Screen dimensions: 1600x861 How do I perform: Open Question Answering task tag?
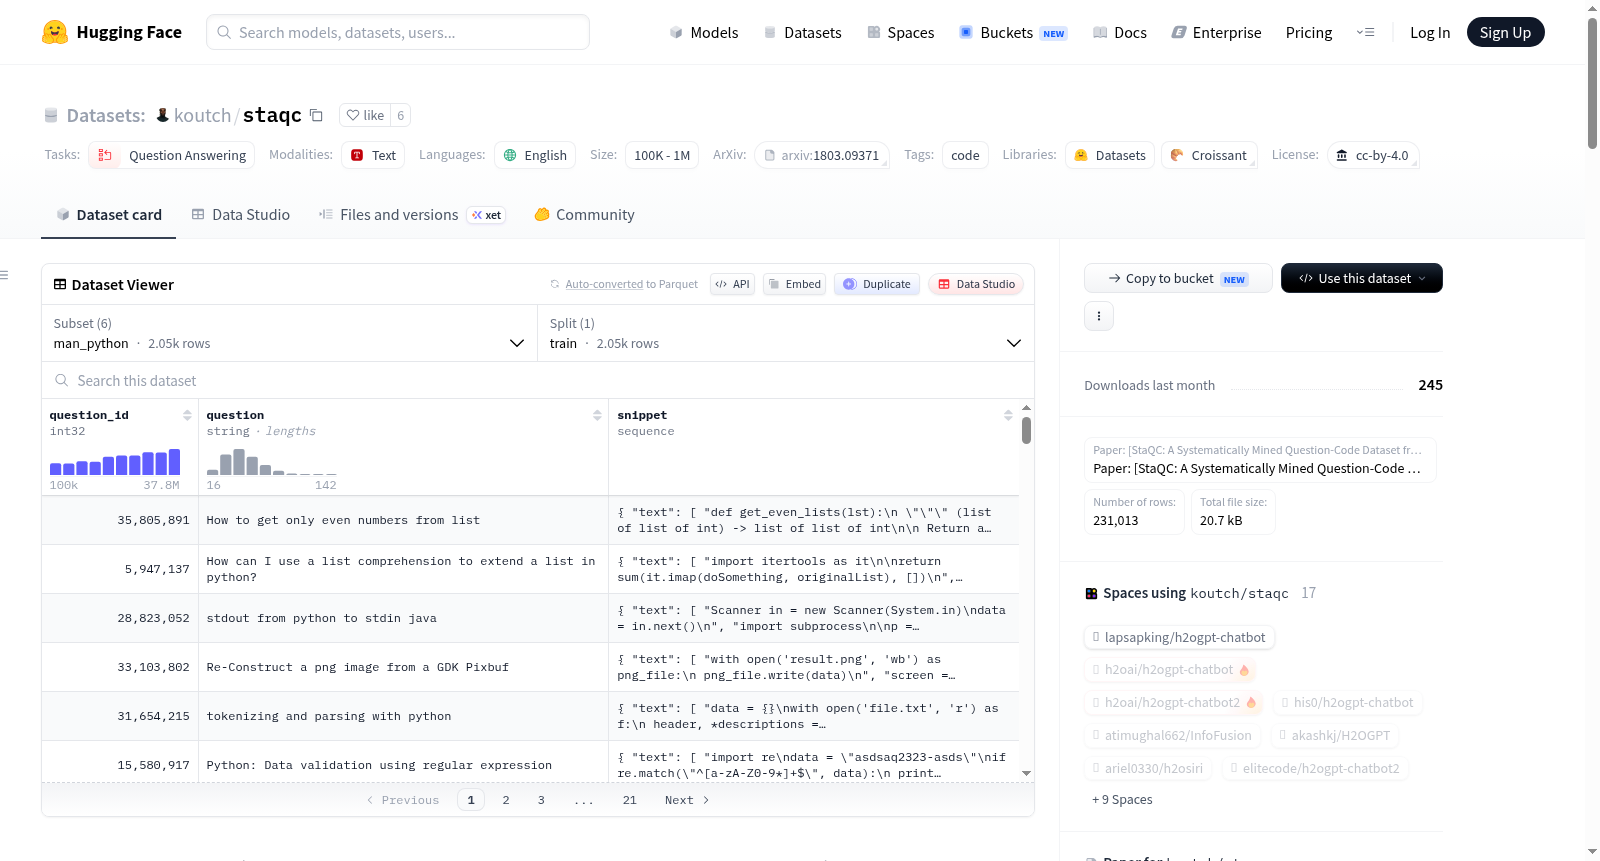[x=172, y=155]
